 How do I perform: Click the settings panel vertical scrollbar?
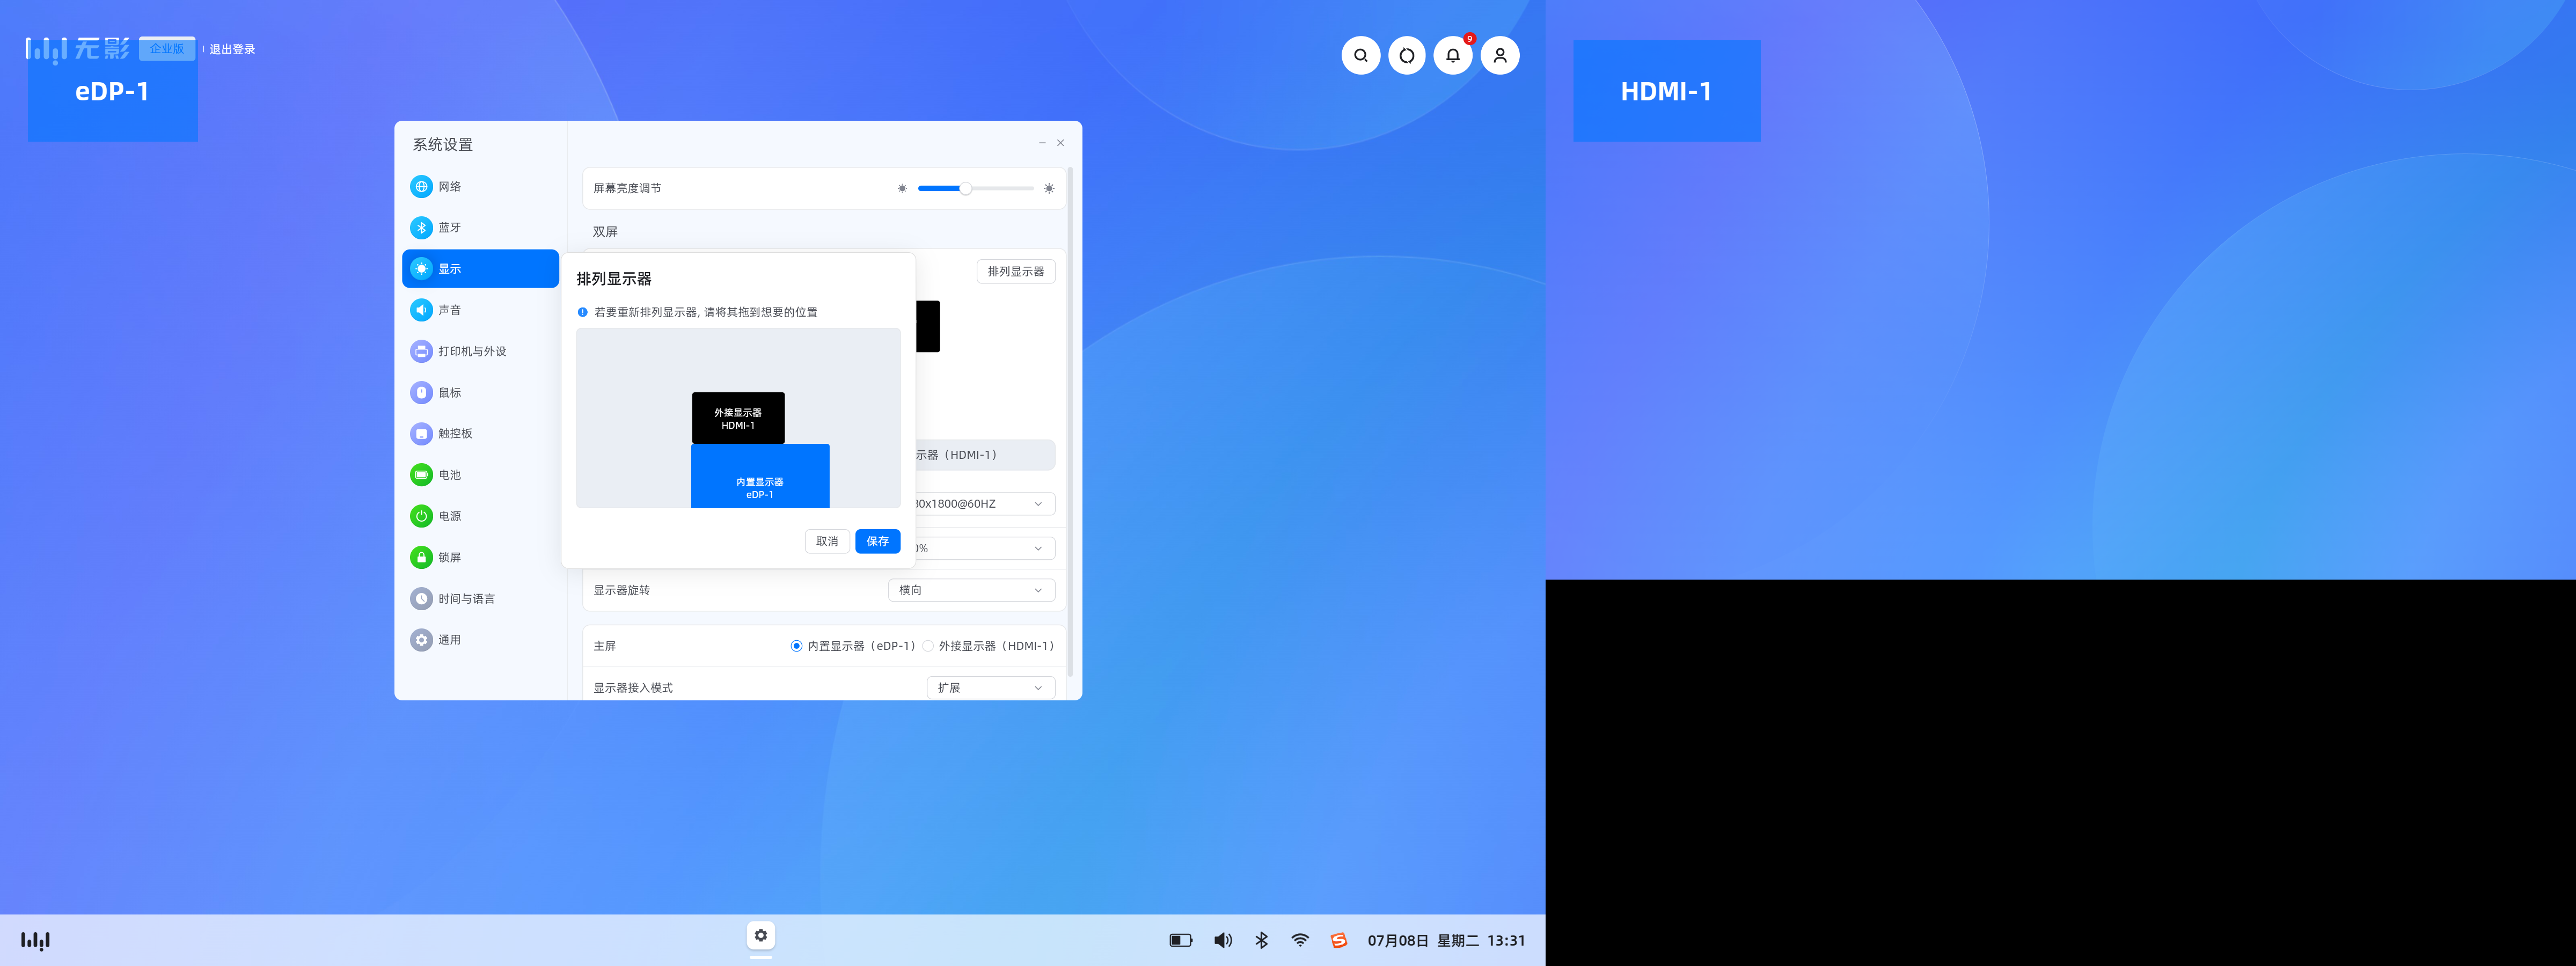pos(1070,422)
